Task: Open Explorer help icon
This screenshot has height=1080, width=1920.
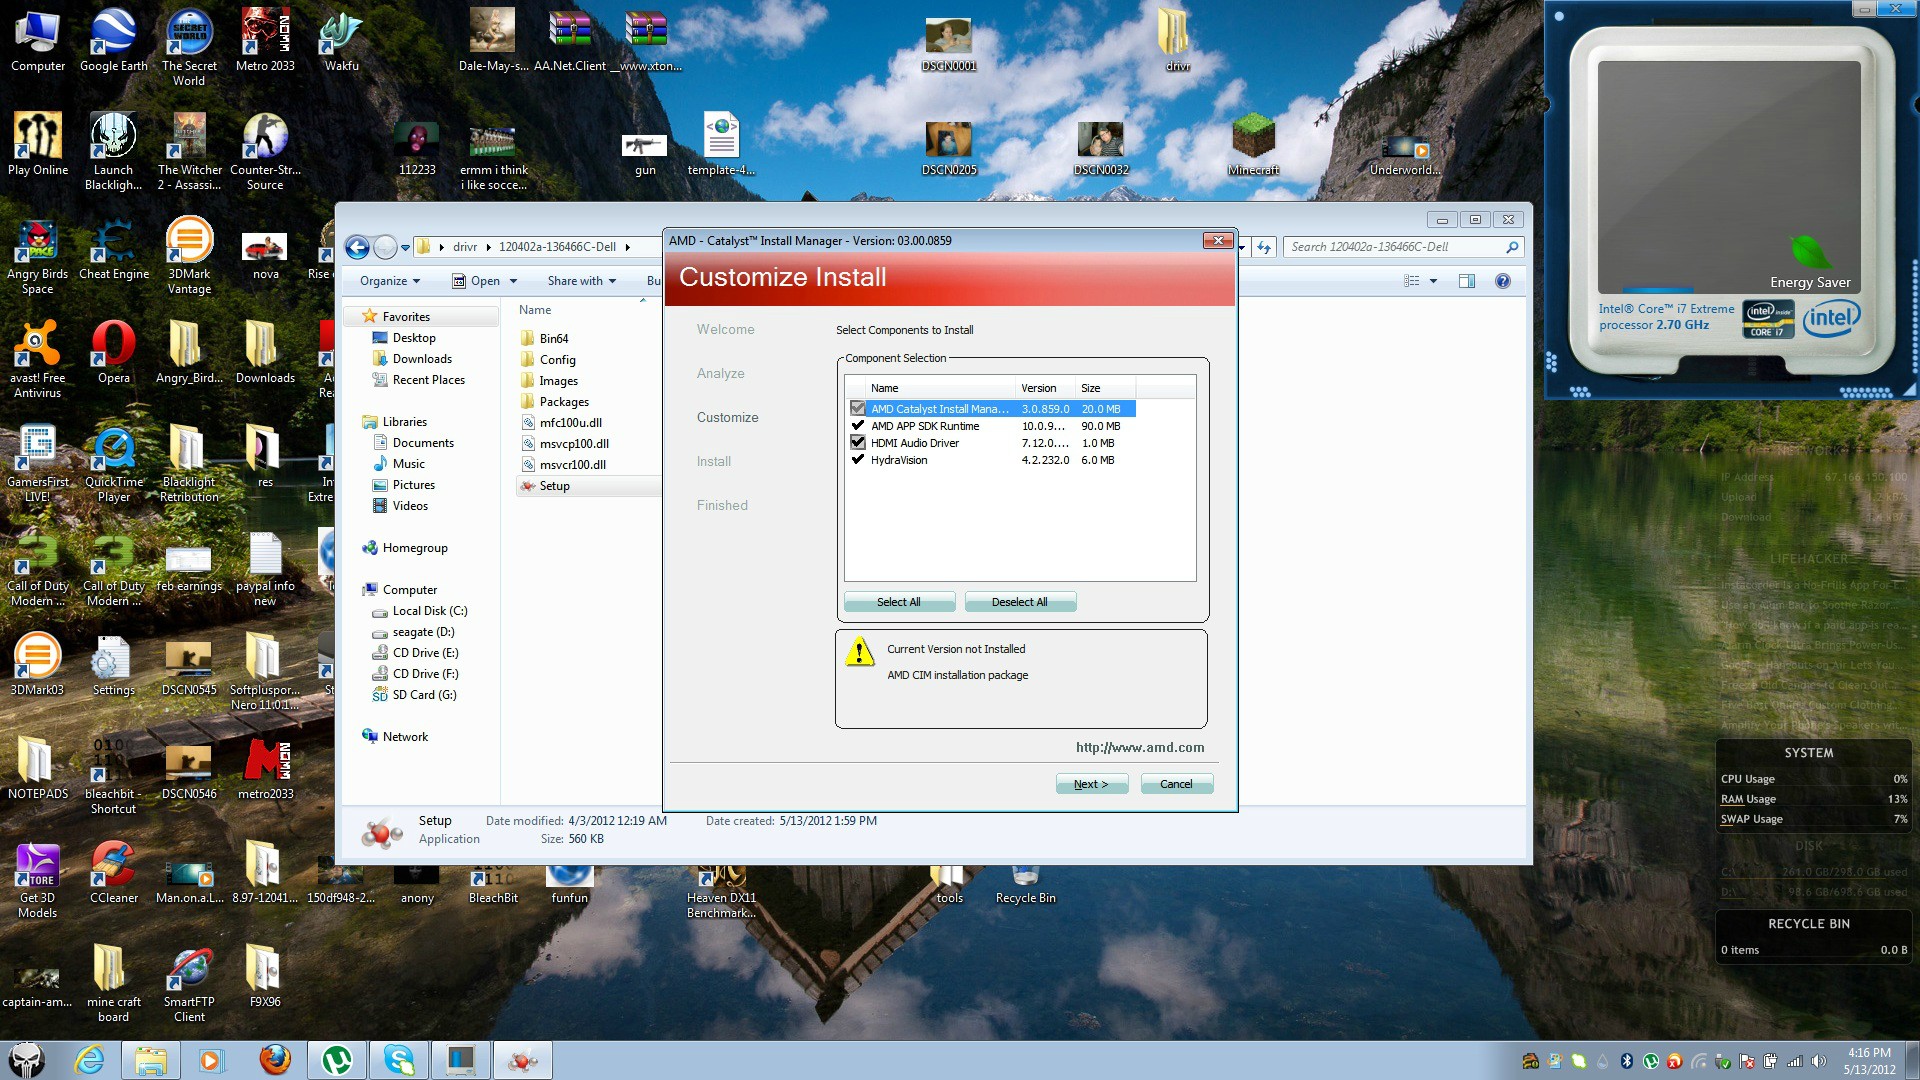Action: [x=1502, y=281]
